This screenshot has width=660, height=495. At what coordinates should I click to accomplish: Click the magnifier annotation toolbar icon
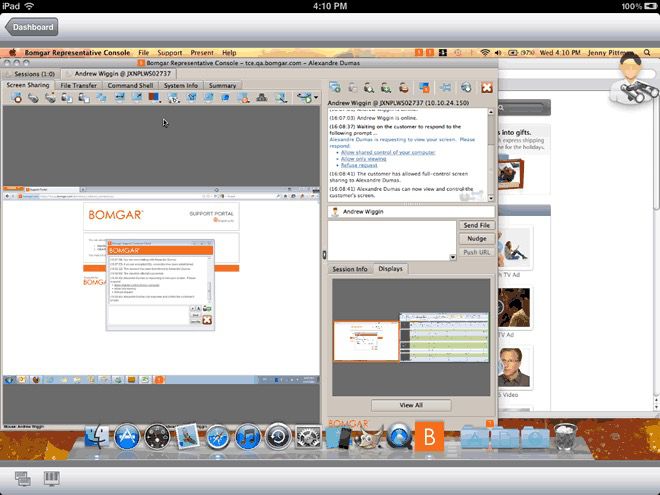(x=281, y=98)
